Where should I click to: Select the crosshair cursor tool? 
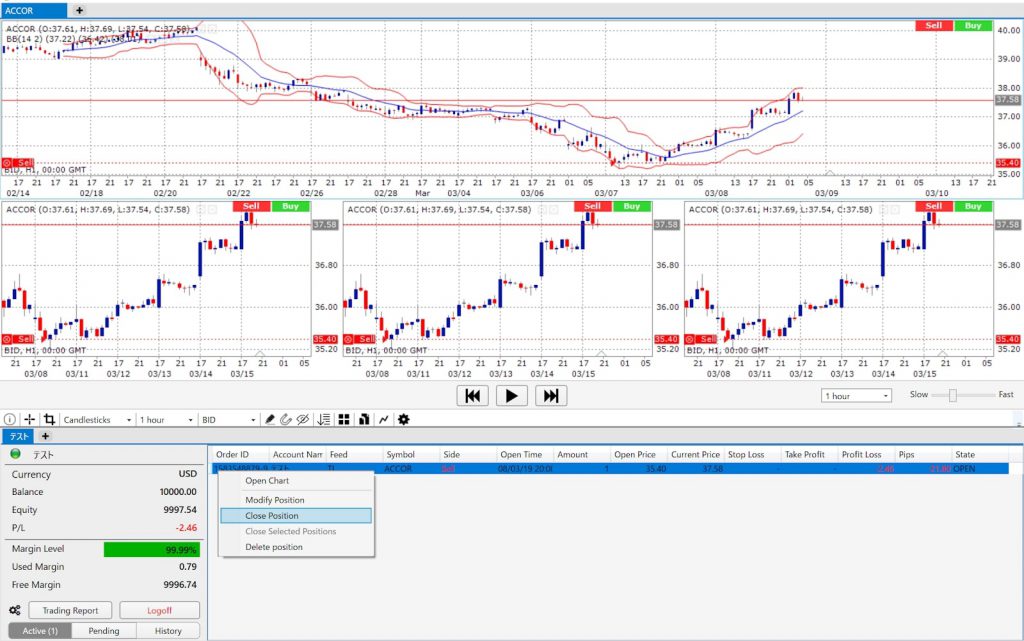coord(29,420)
